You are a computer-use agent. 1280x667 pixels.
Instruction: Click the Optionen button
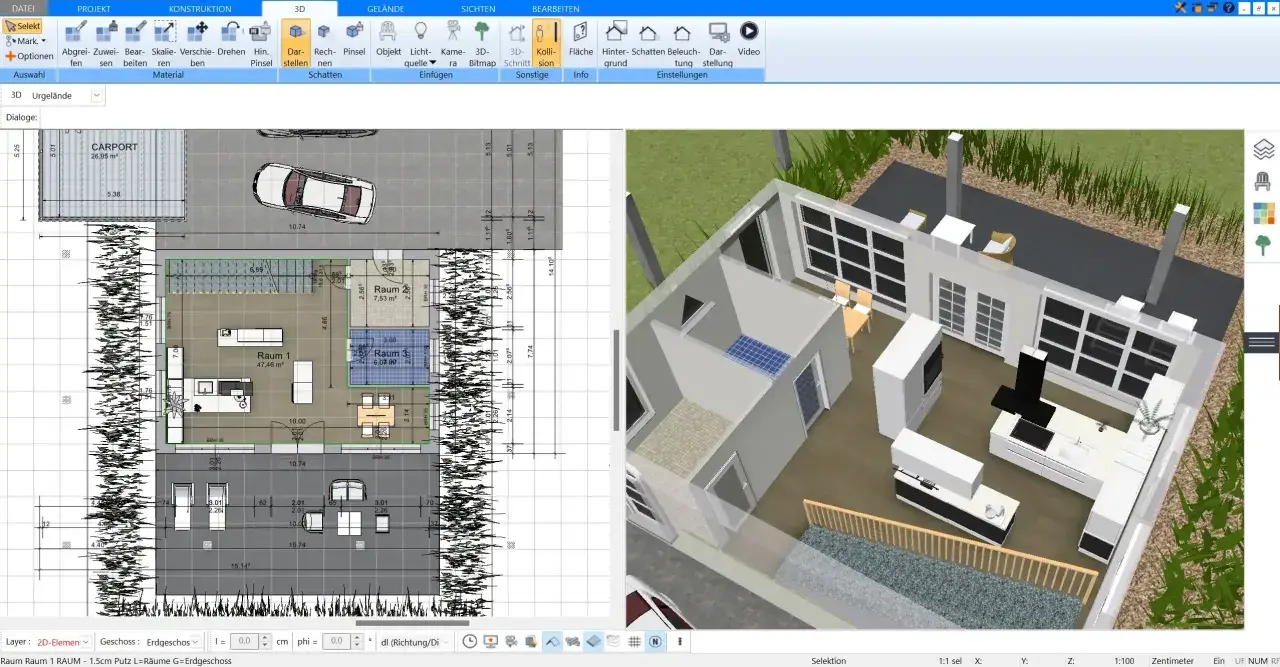pos(29,56)
